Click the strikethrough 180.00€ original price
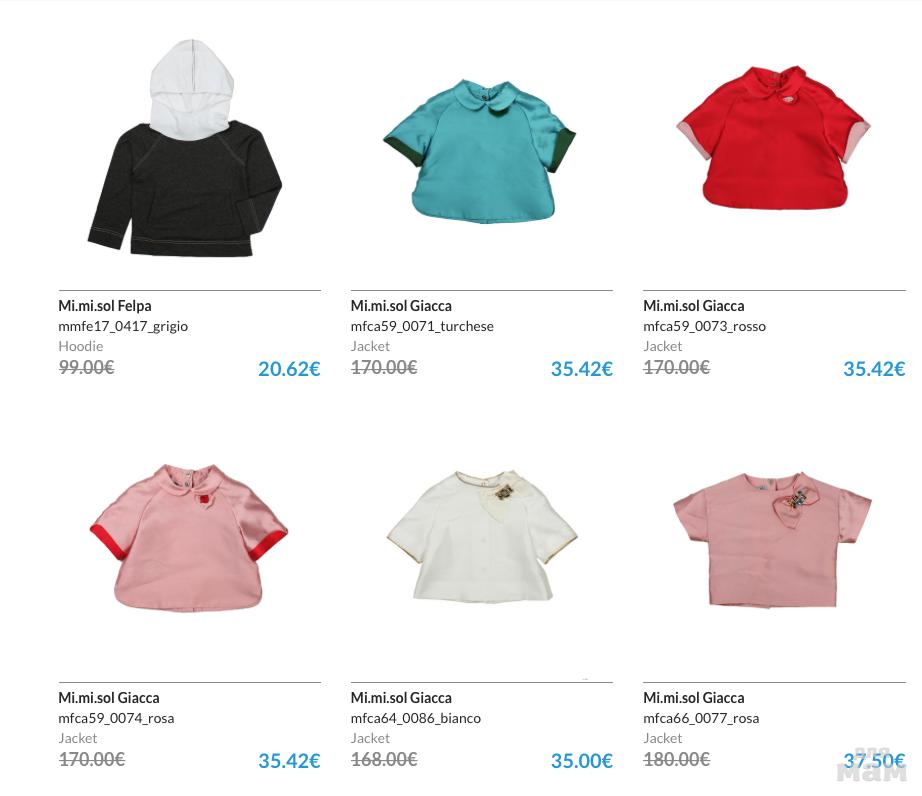 [x=676, y=760]
